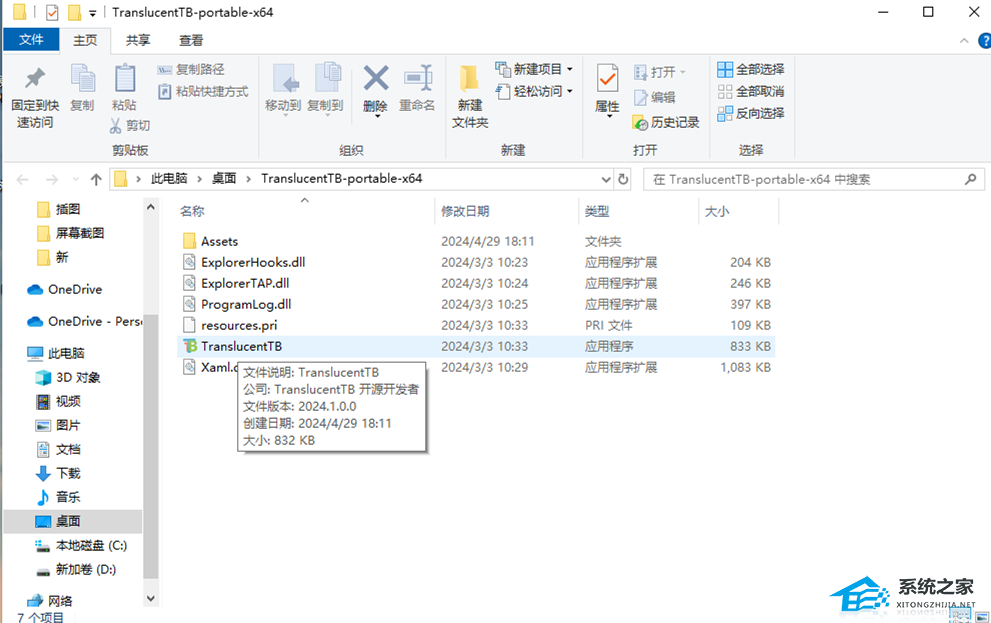
Task: Open 视频 in navigation pane
Action: (68, 401)
